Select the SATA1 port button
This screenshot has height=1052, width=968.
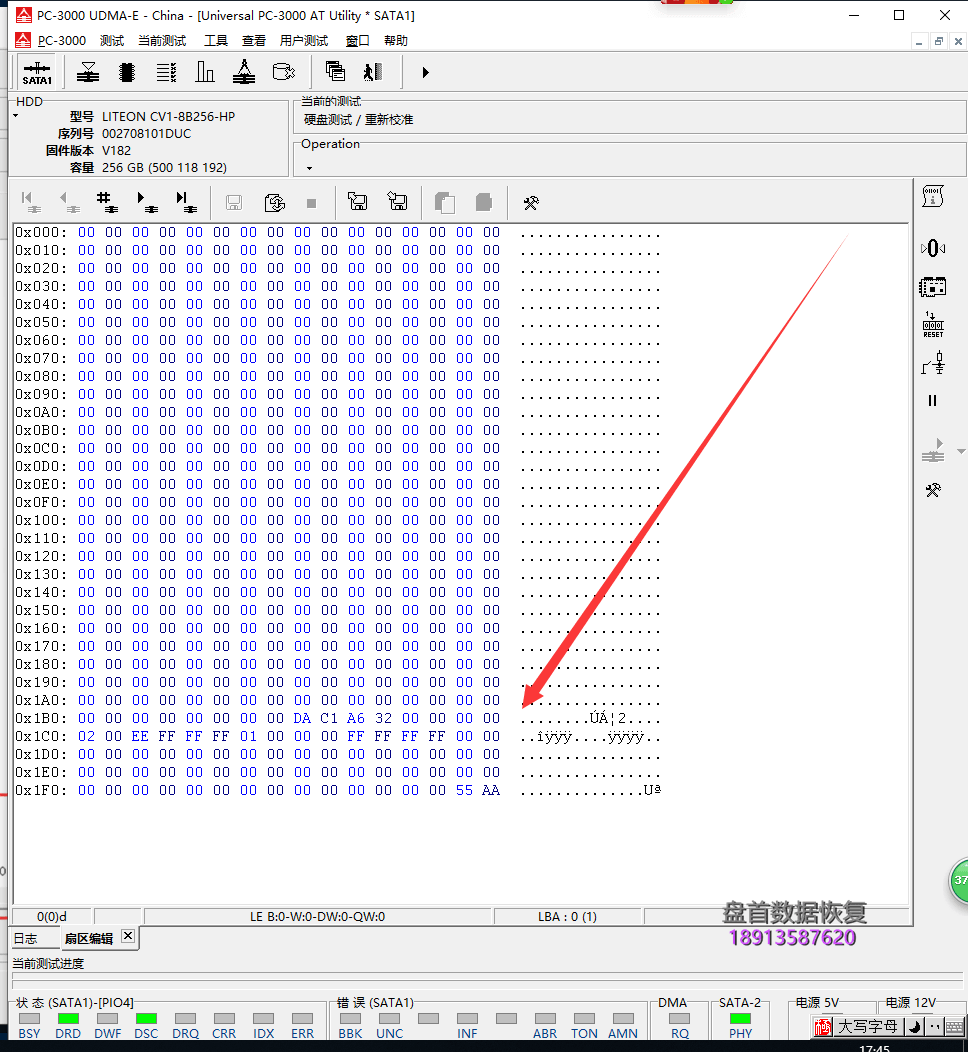pyautogui.click(x=37, y=72)
